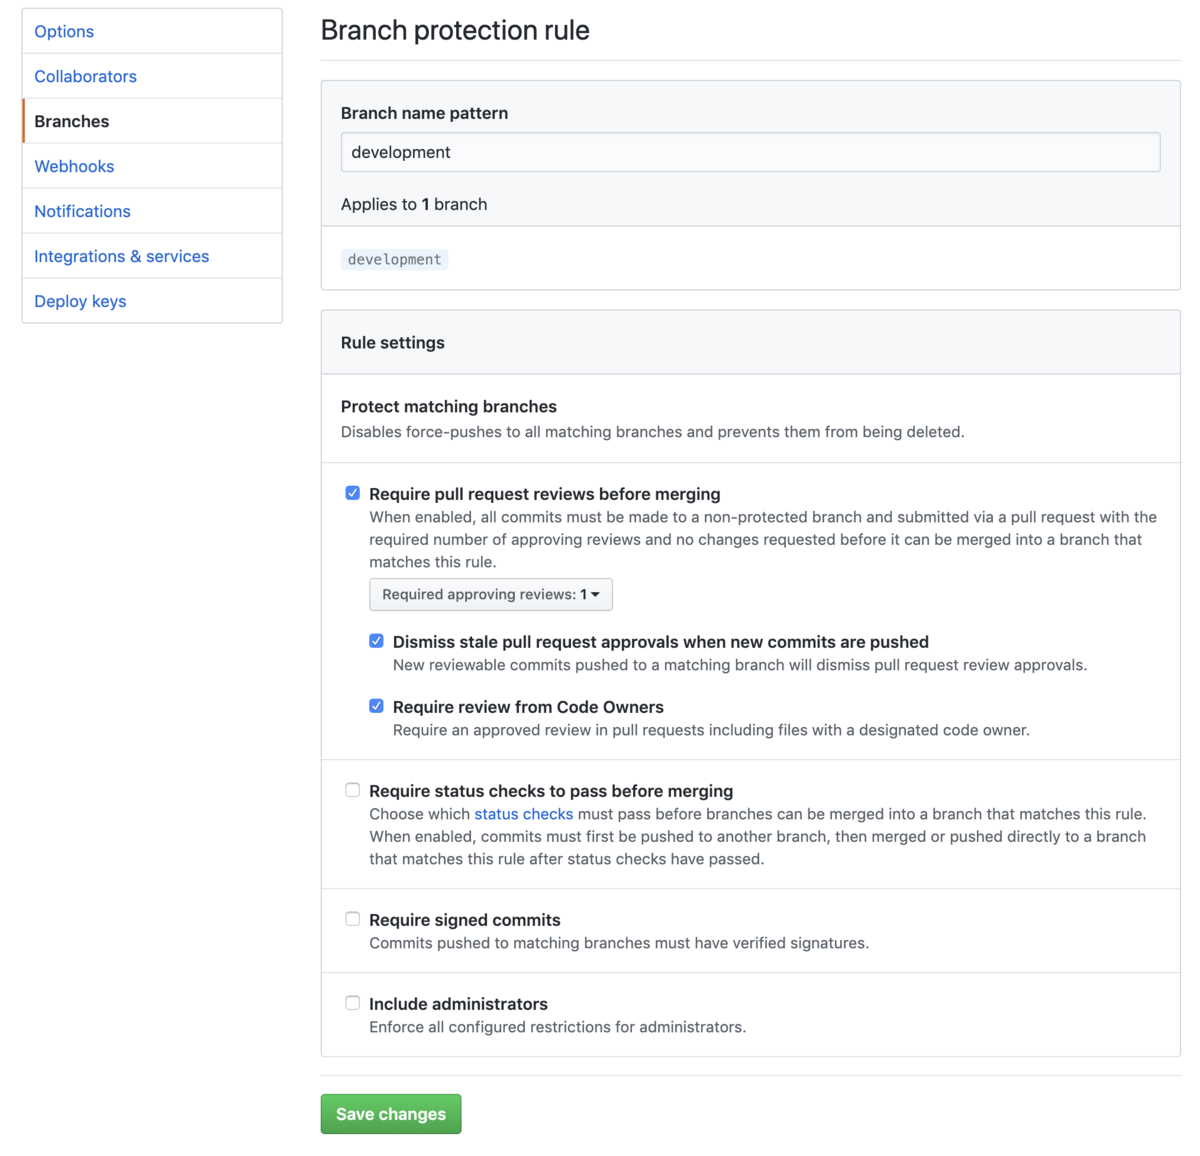Click the green Save changes button
The width and height of the screenshot is (1200, 1156).
(x=391, y=1114)
